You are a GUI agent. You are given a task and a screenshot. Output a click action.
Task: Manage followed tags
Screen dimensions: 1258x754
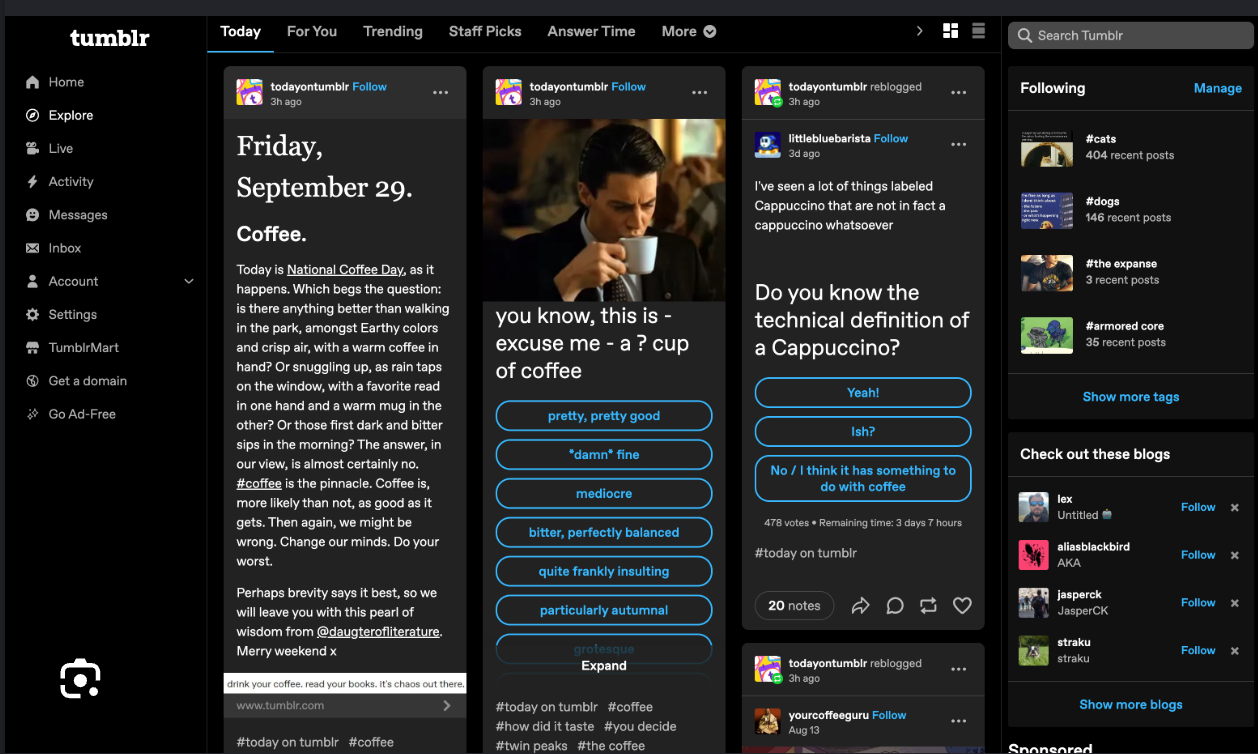pyautogui.click(x=1218, y=88)
